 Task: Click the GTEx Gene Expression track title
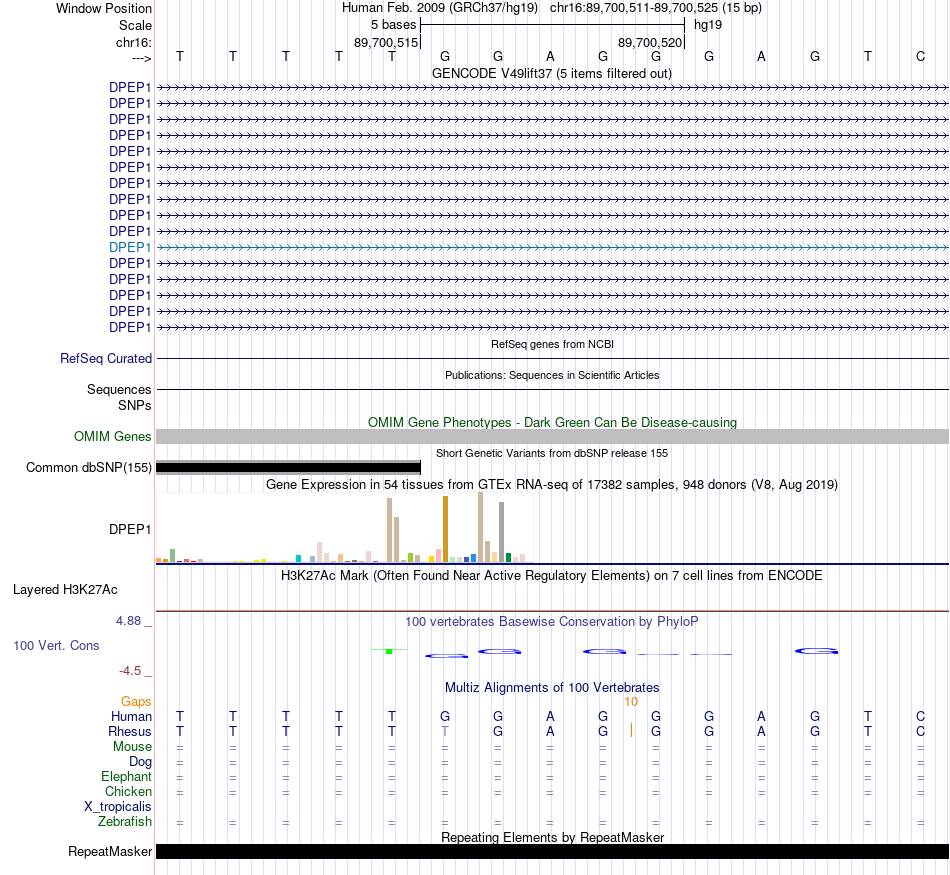pyautogui.click(x=552, y=485)
